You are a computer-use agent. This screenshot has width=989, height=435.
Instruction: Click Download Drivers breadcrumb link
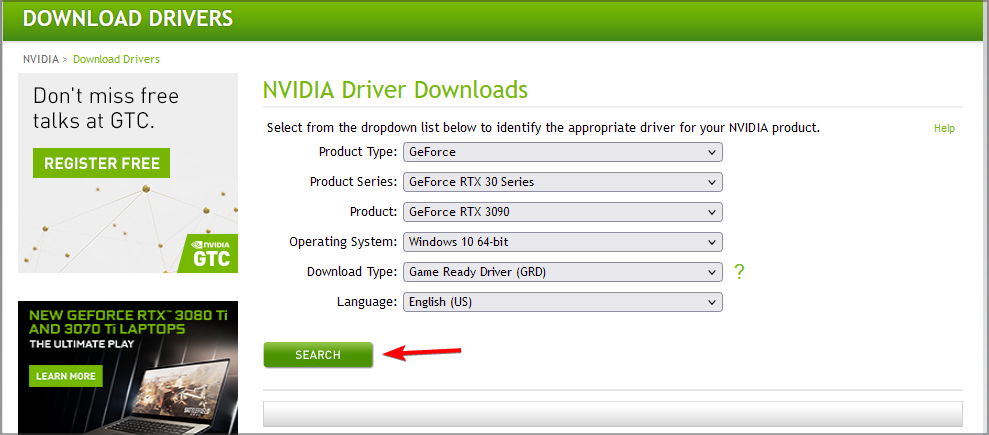click(116, 59)
